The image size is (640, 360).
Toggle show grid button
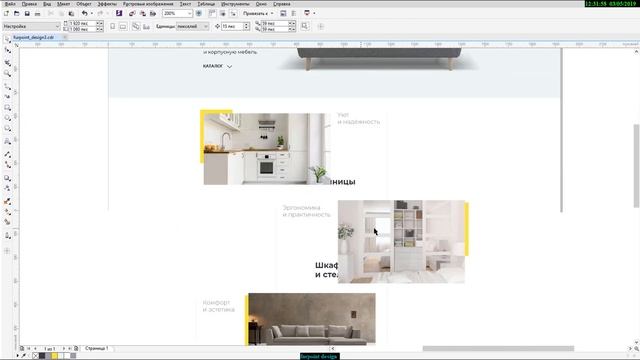(x=223, y=13)
